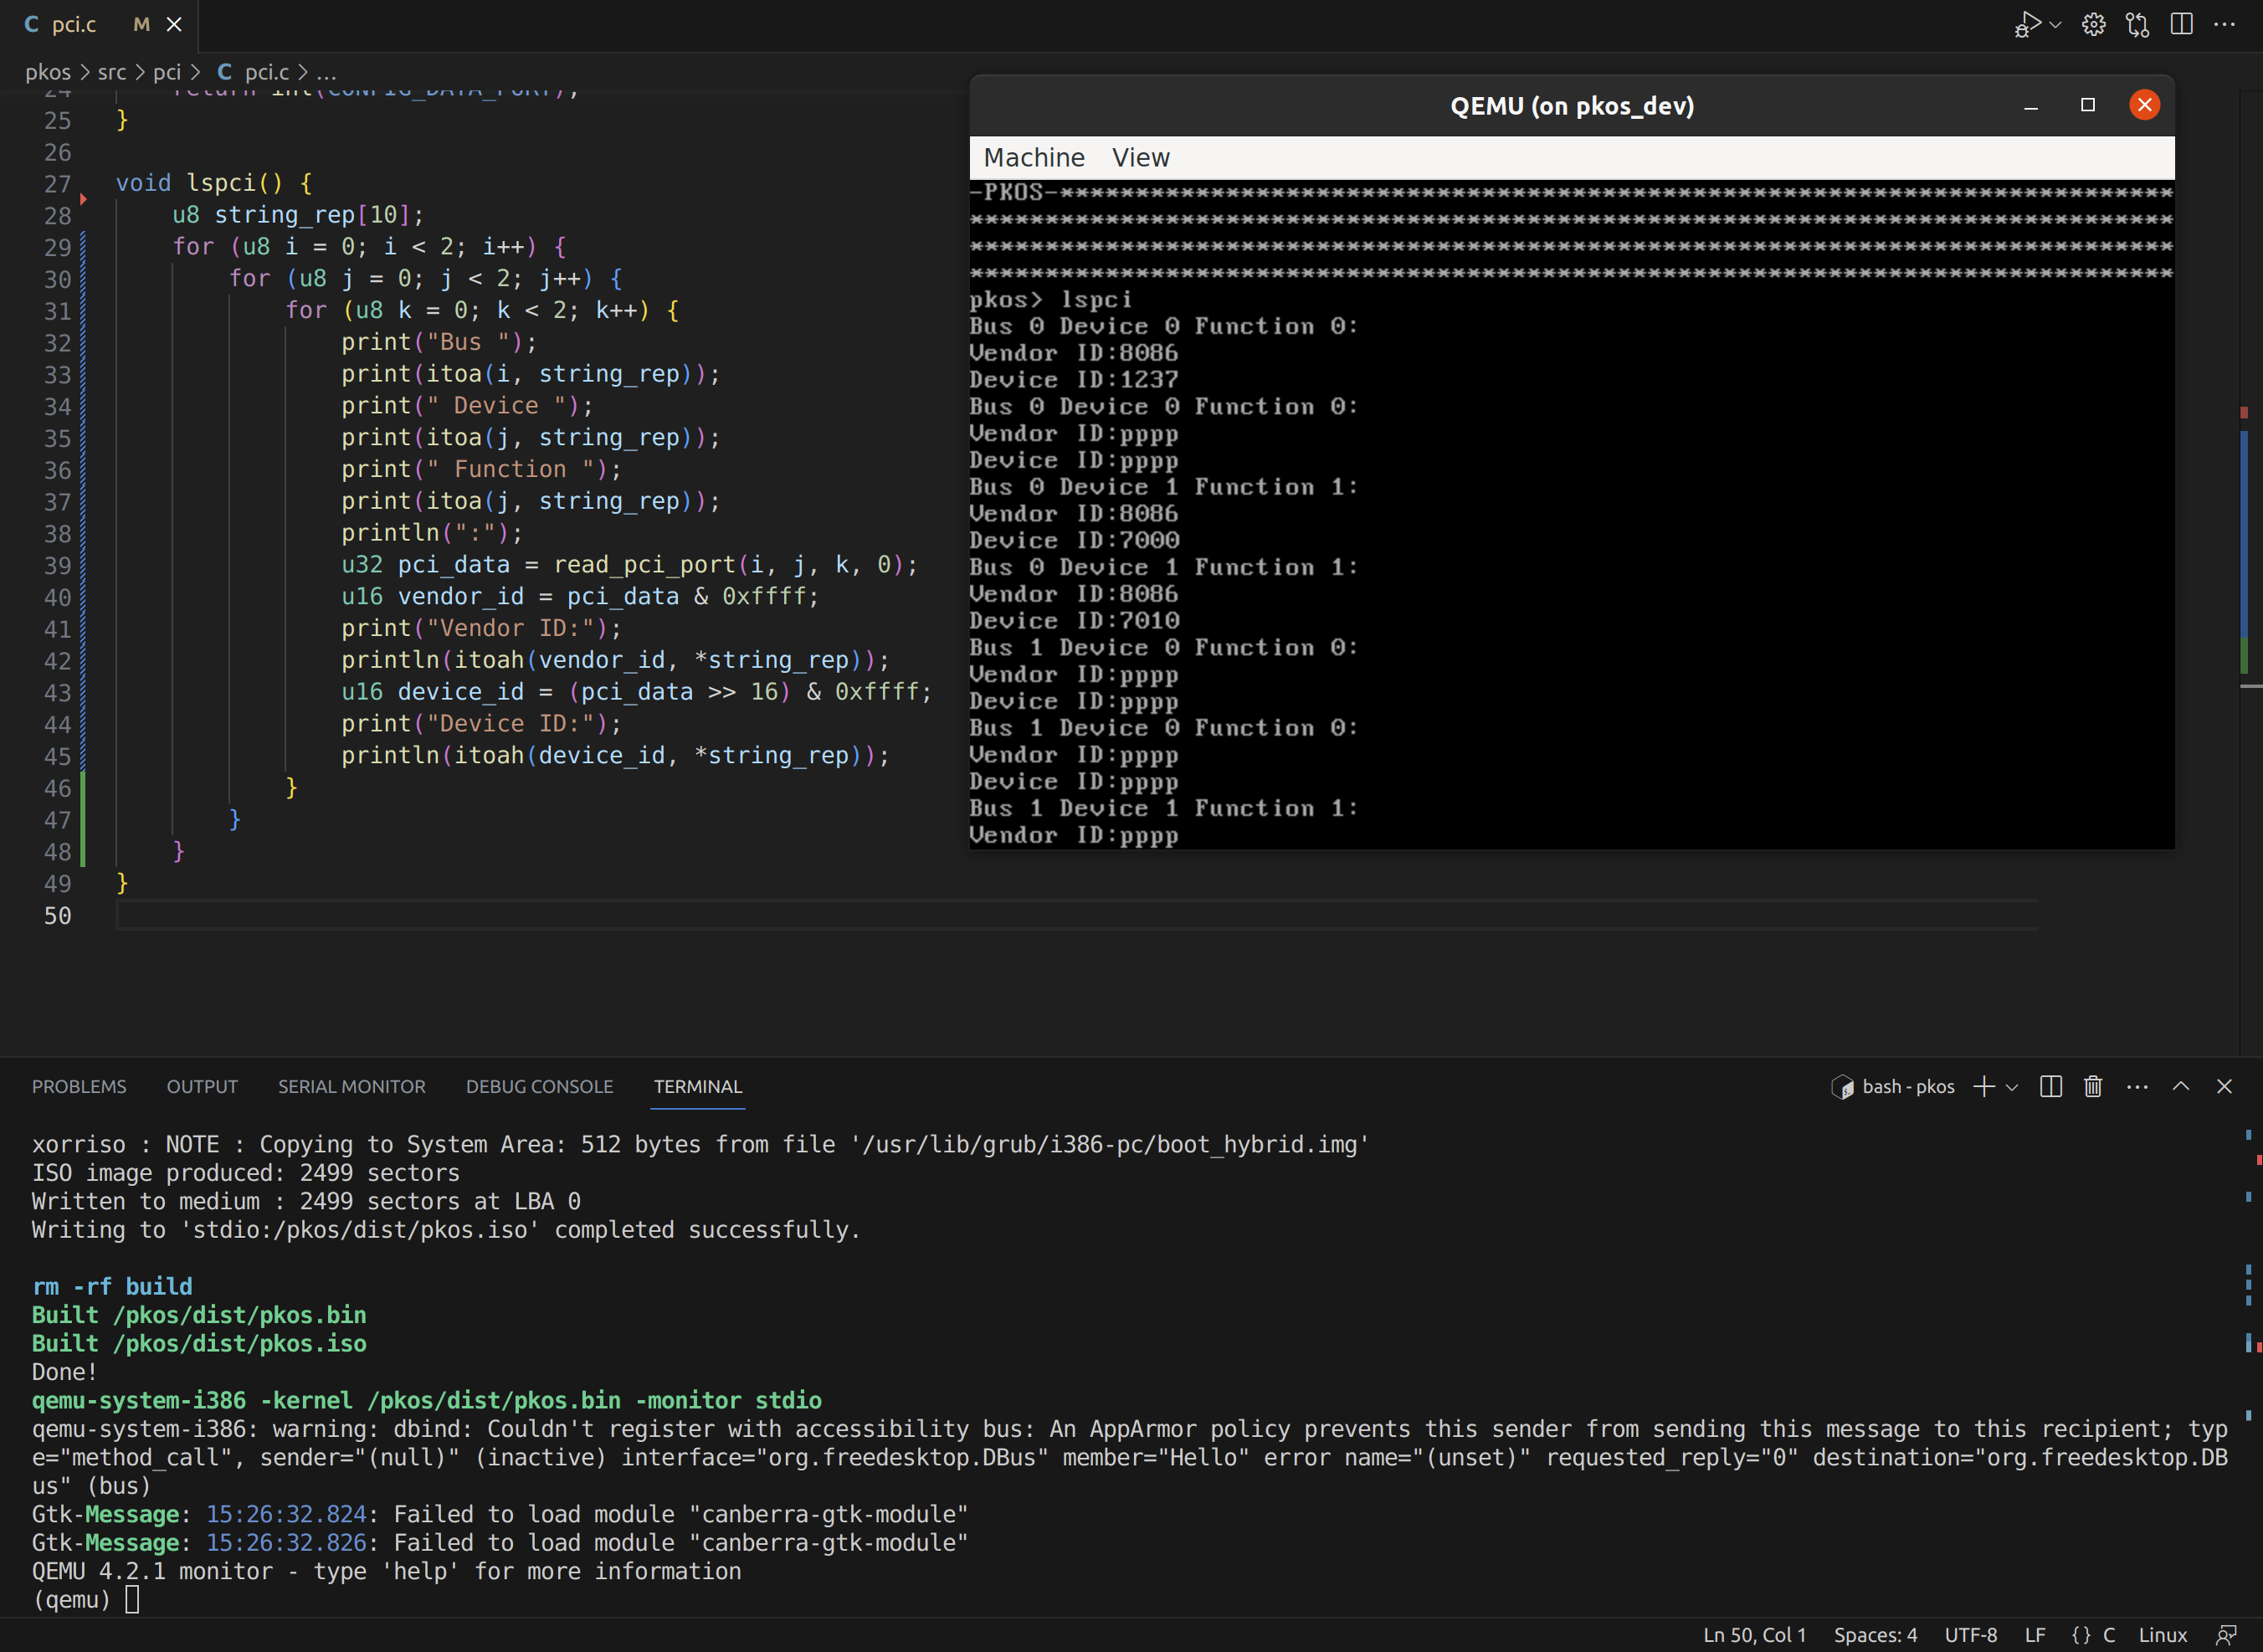Open the run/debug dropdown arrow
2263x1652 pixels.
coord(2055,25)
